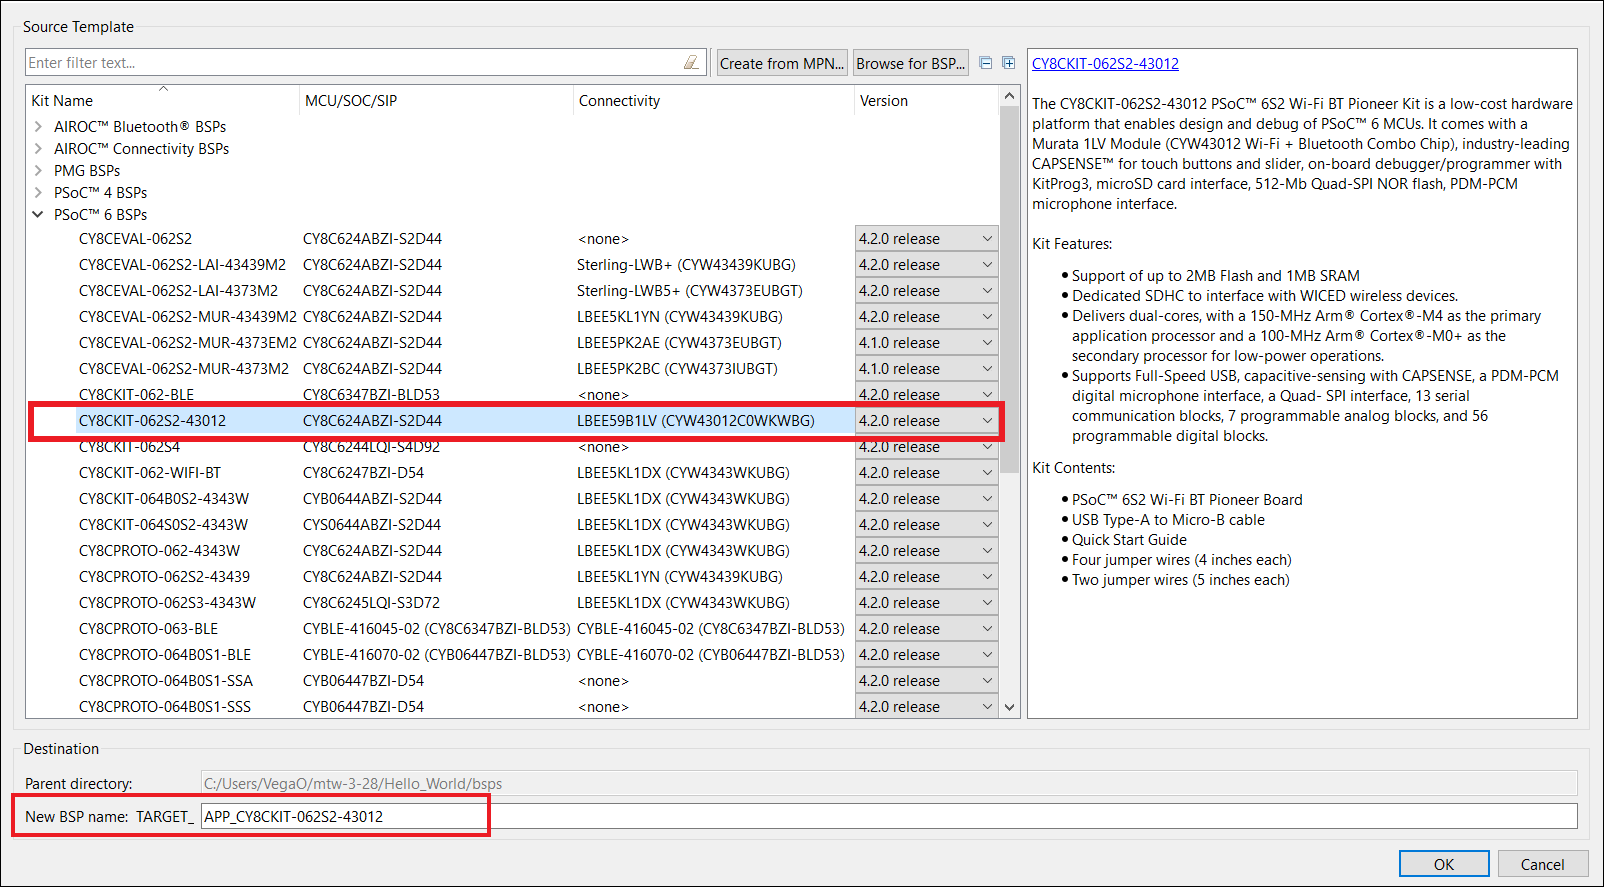The image size is (1604, 887).
Task: Open version dropdown for CY8CPROTO-063-BLE
Action: click(x=926, y=629)
